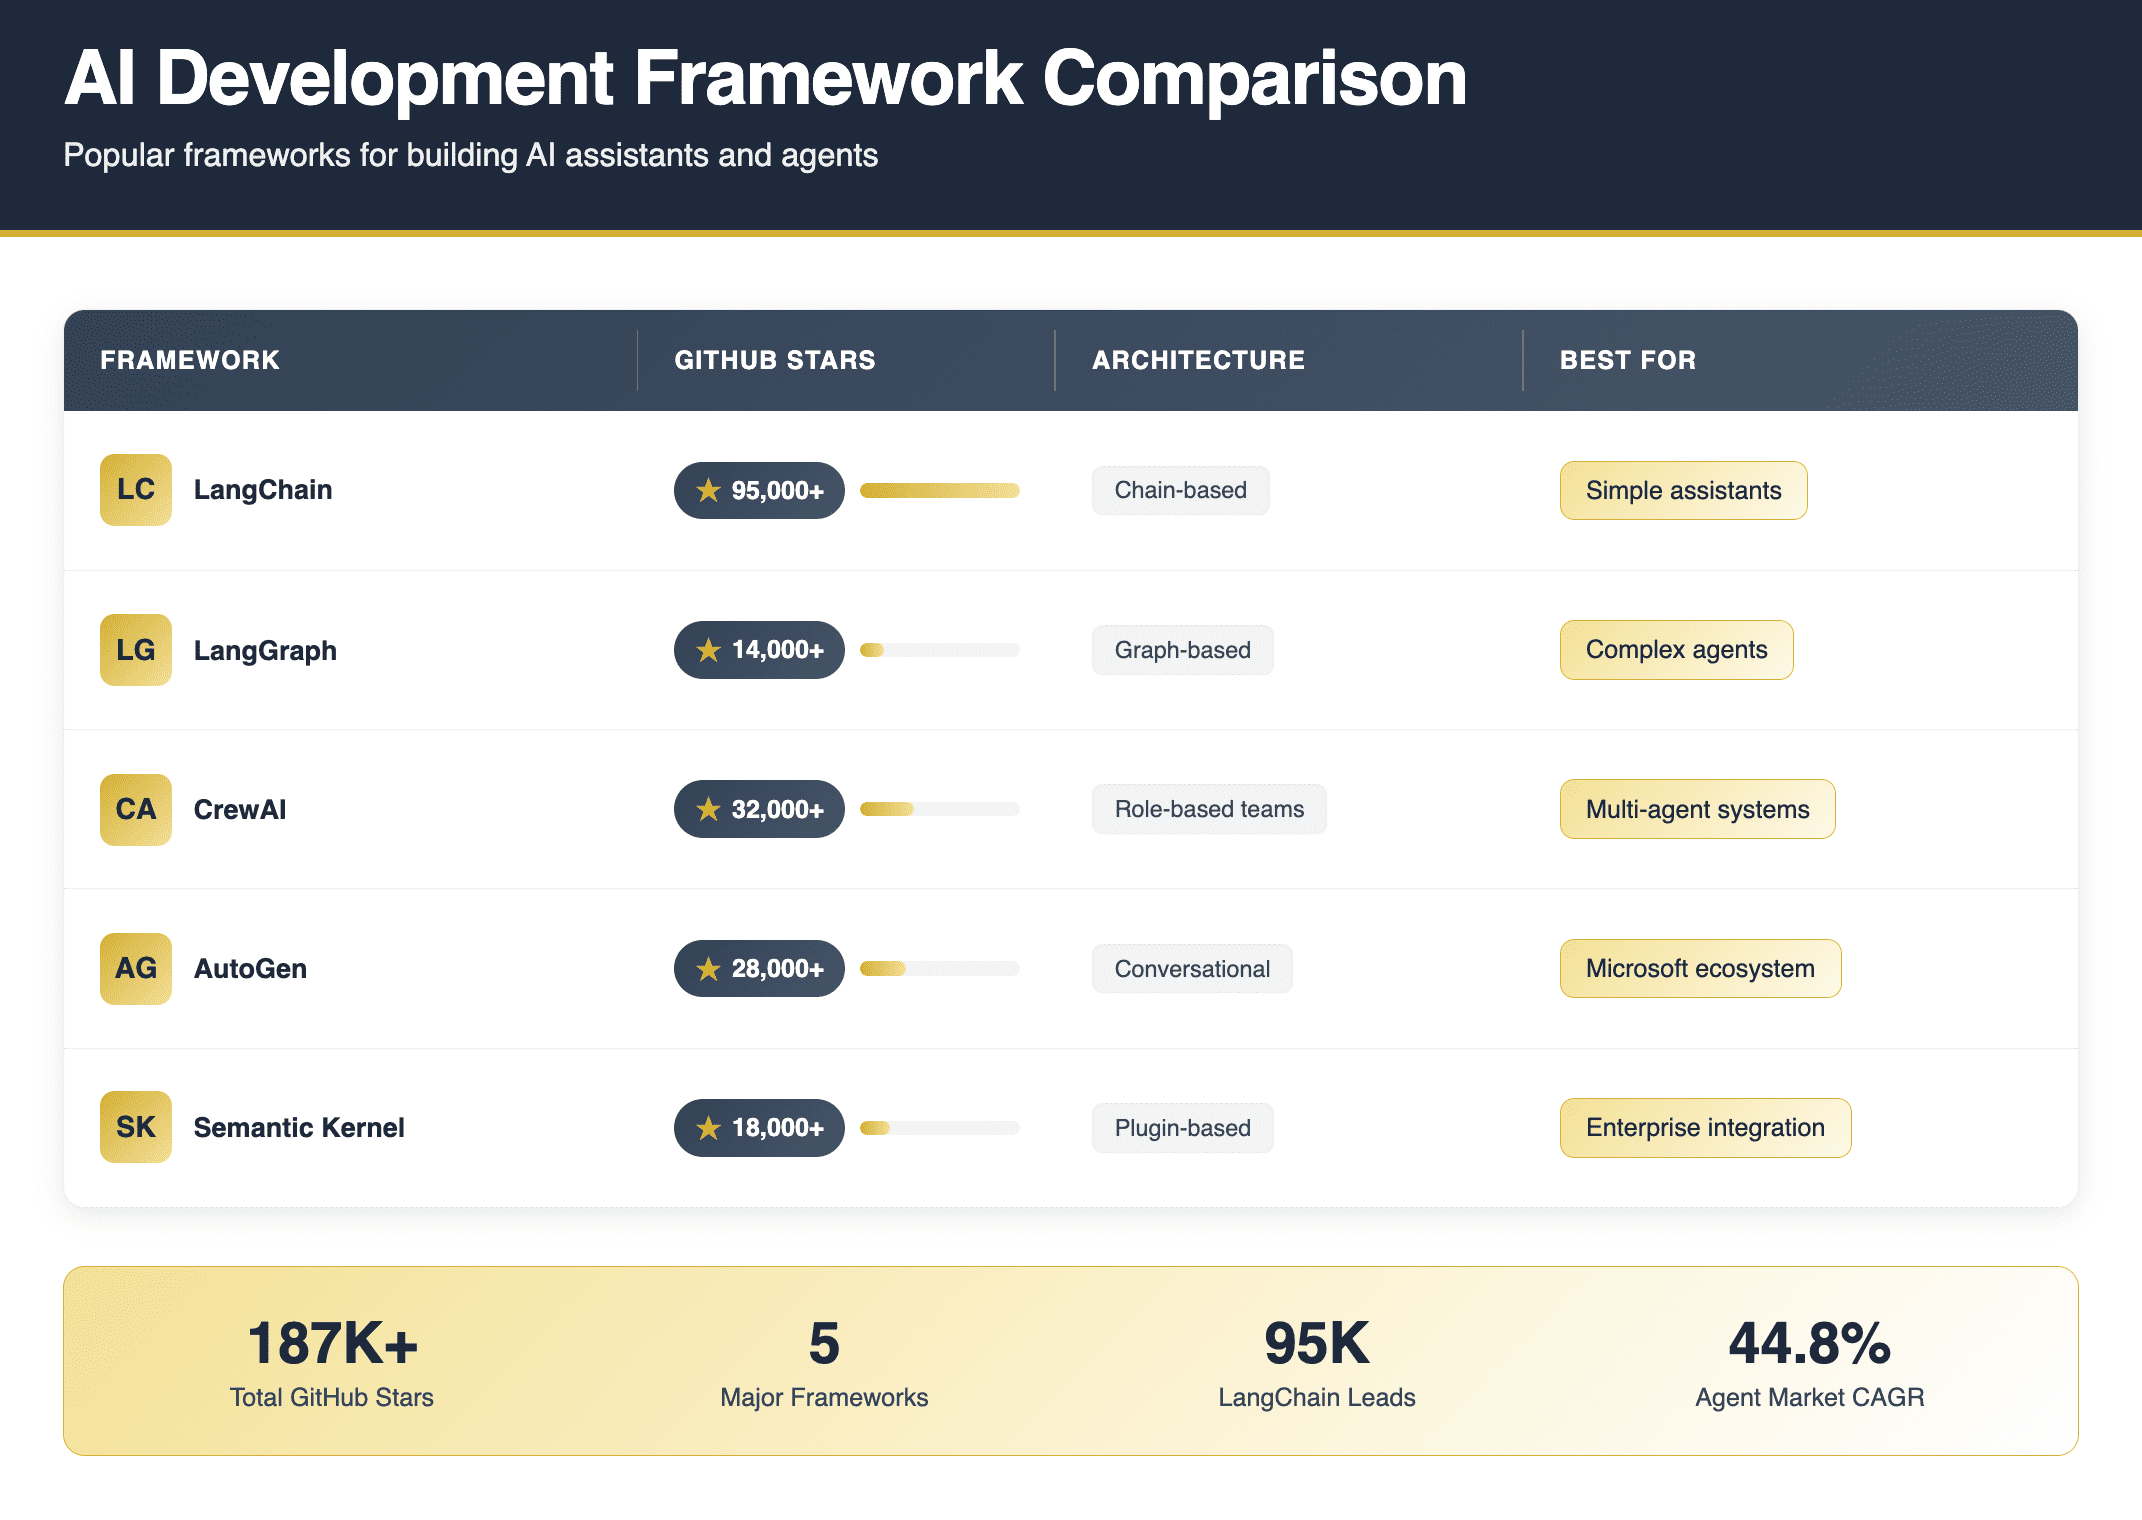Click the Total GitHub Stars label
The width and height of the screenshot is (2142, 1520).
coord(332,1397)
